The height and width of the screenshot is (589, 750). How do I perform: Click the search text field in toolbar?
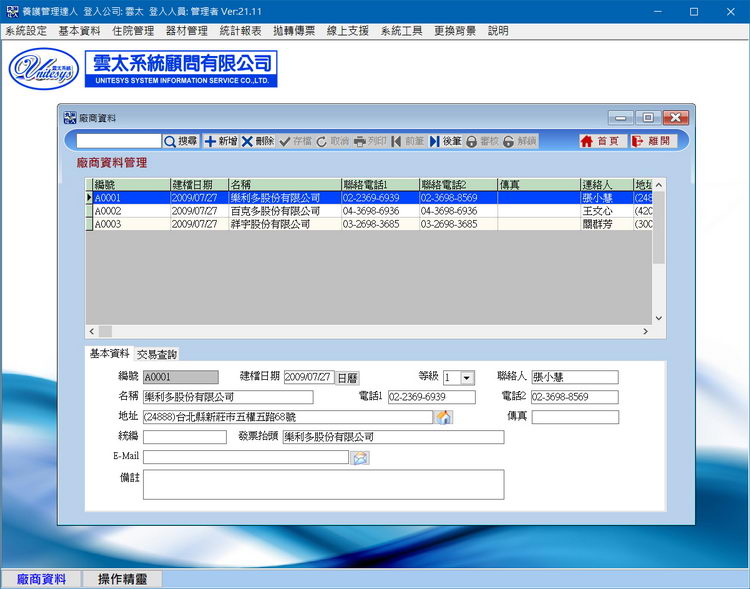119,141
